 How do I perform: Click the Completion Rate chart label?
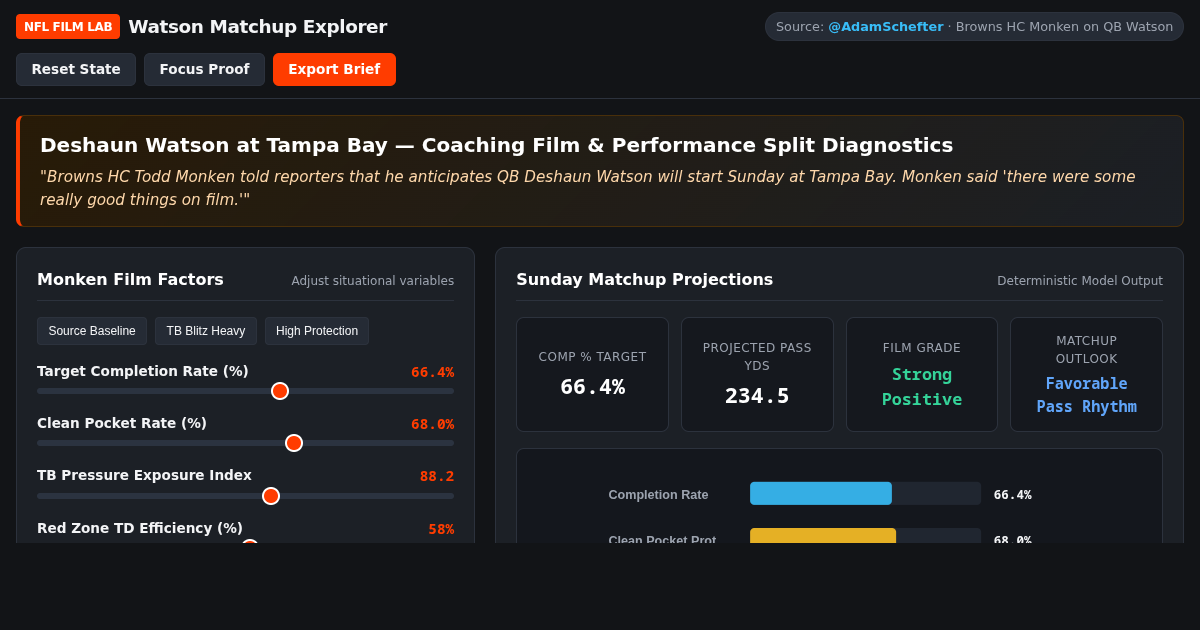coord(658,495)
